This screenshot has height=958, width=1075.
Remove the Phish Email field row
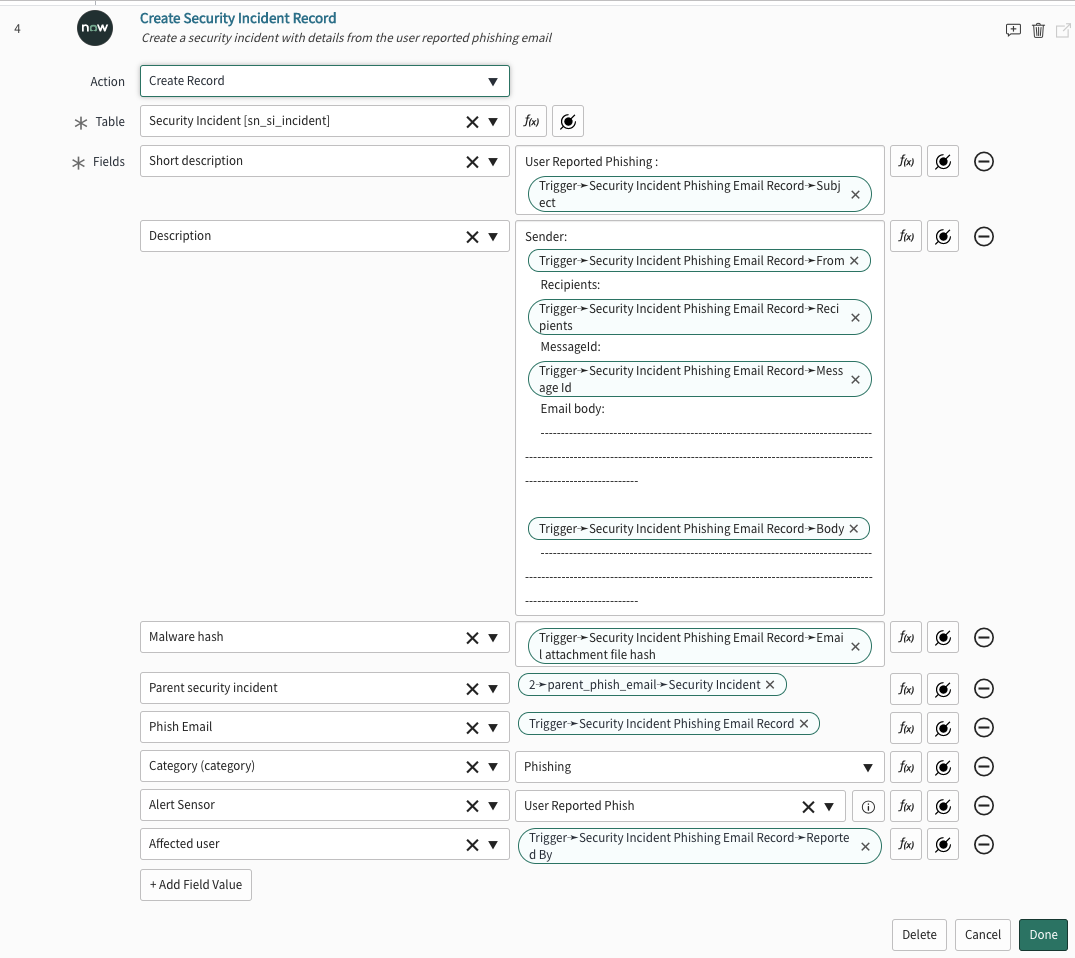tap(984, 728)
